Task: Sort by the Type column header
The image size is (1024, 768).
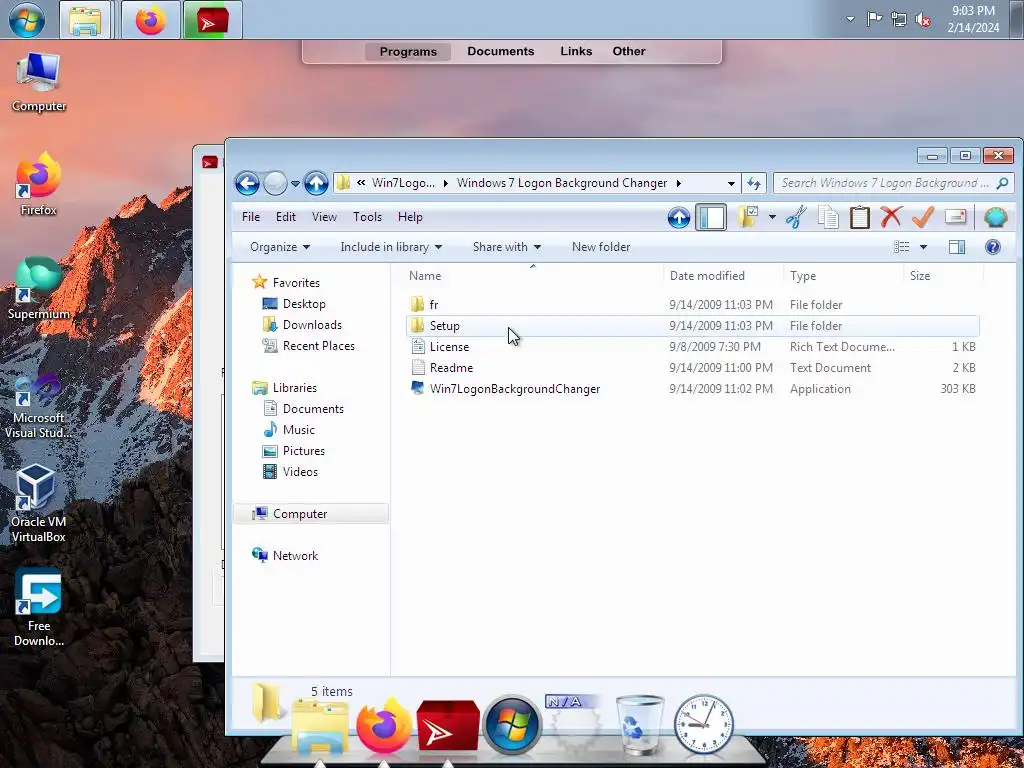Action: 843,276
